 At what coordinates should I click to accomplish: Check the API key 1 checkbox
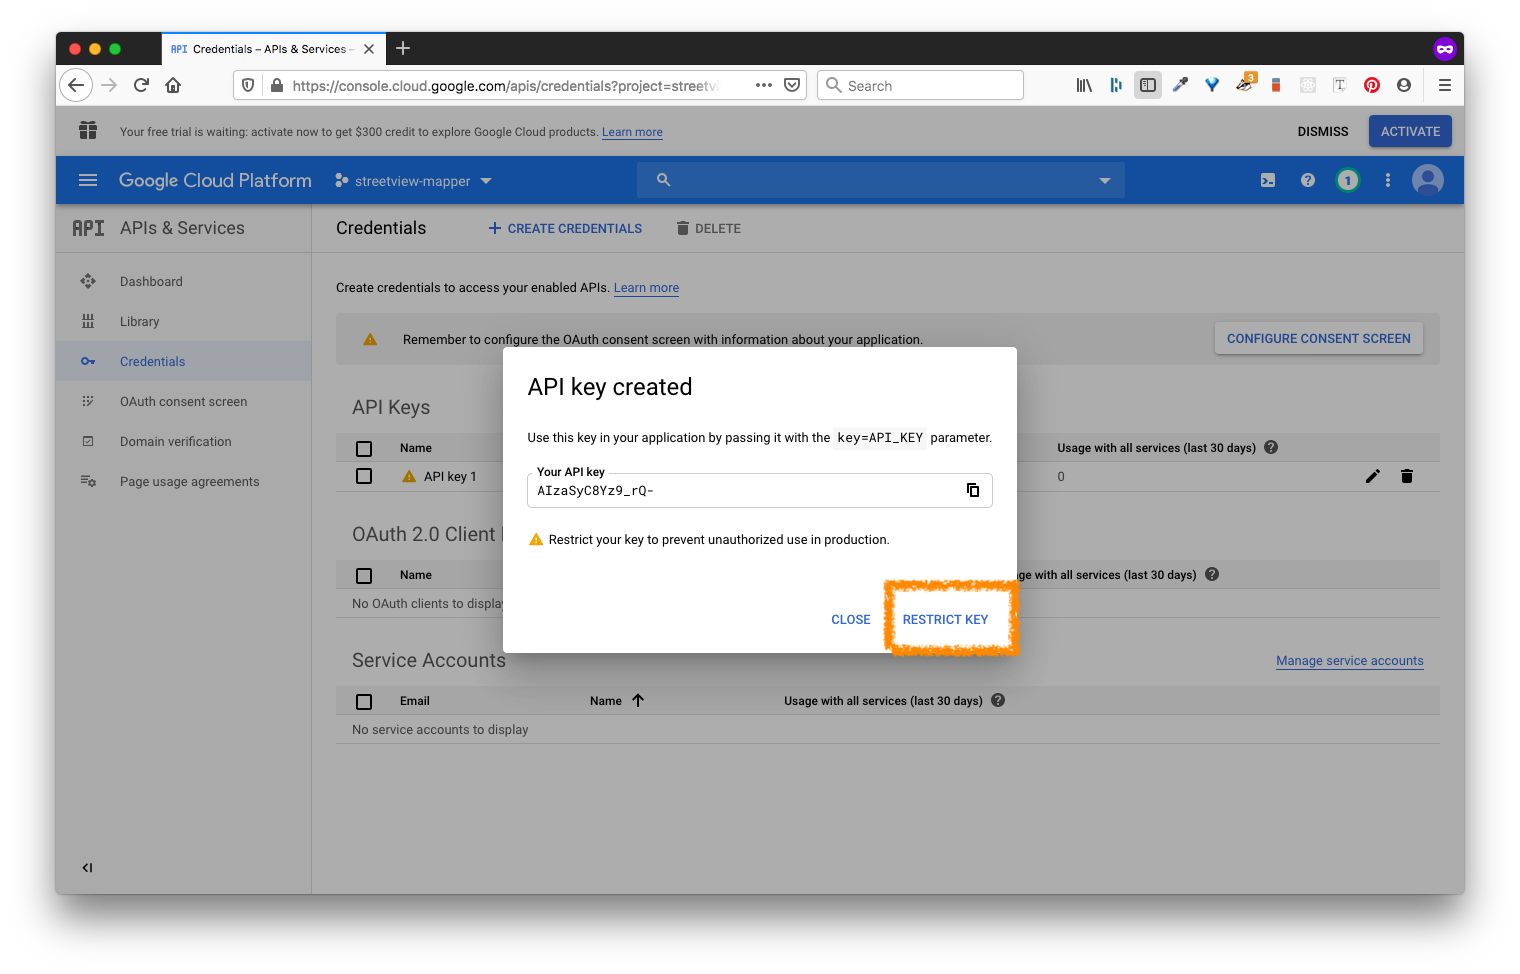tap(364, 476)
